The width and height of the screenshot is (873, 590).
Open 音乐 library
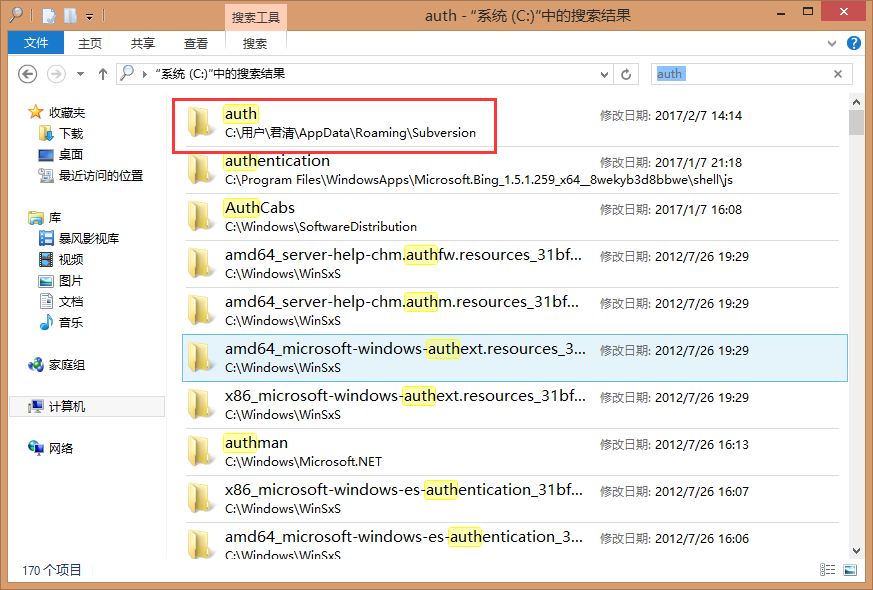pos(61,322)
